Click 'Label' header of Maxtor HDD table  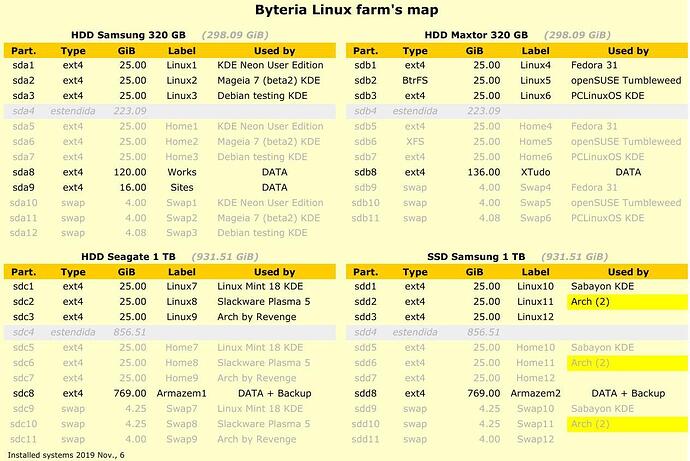[536, 51]
